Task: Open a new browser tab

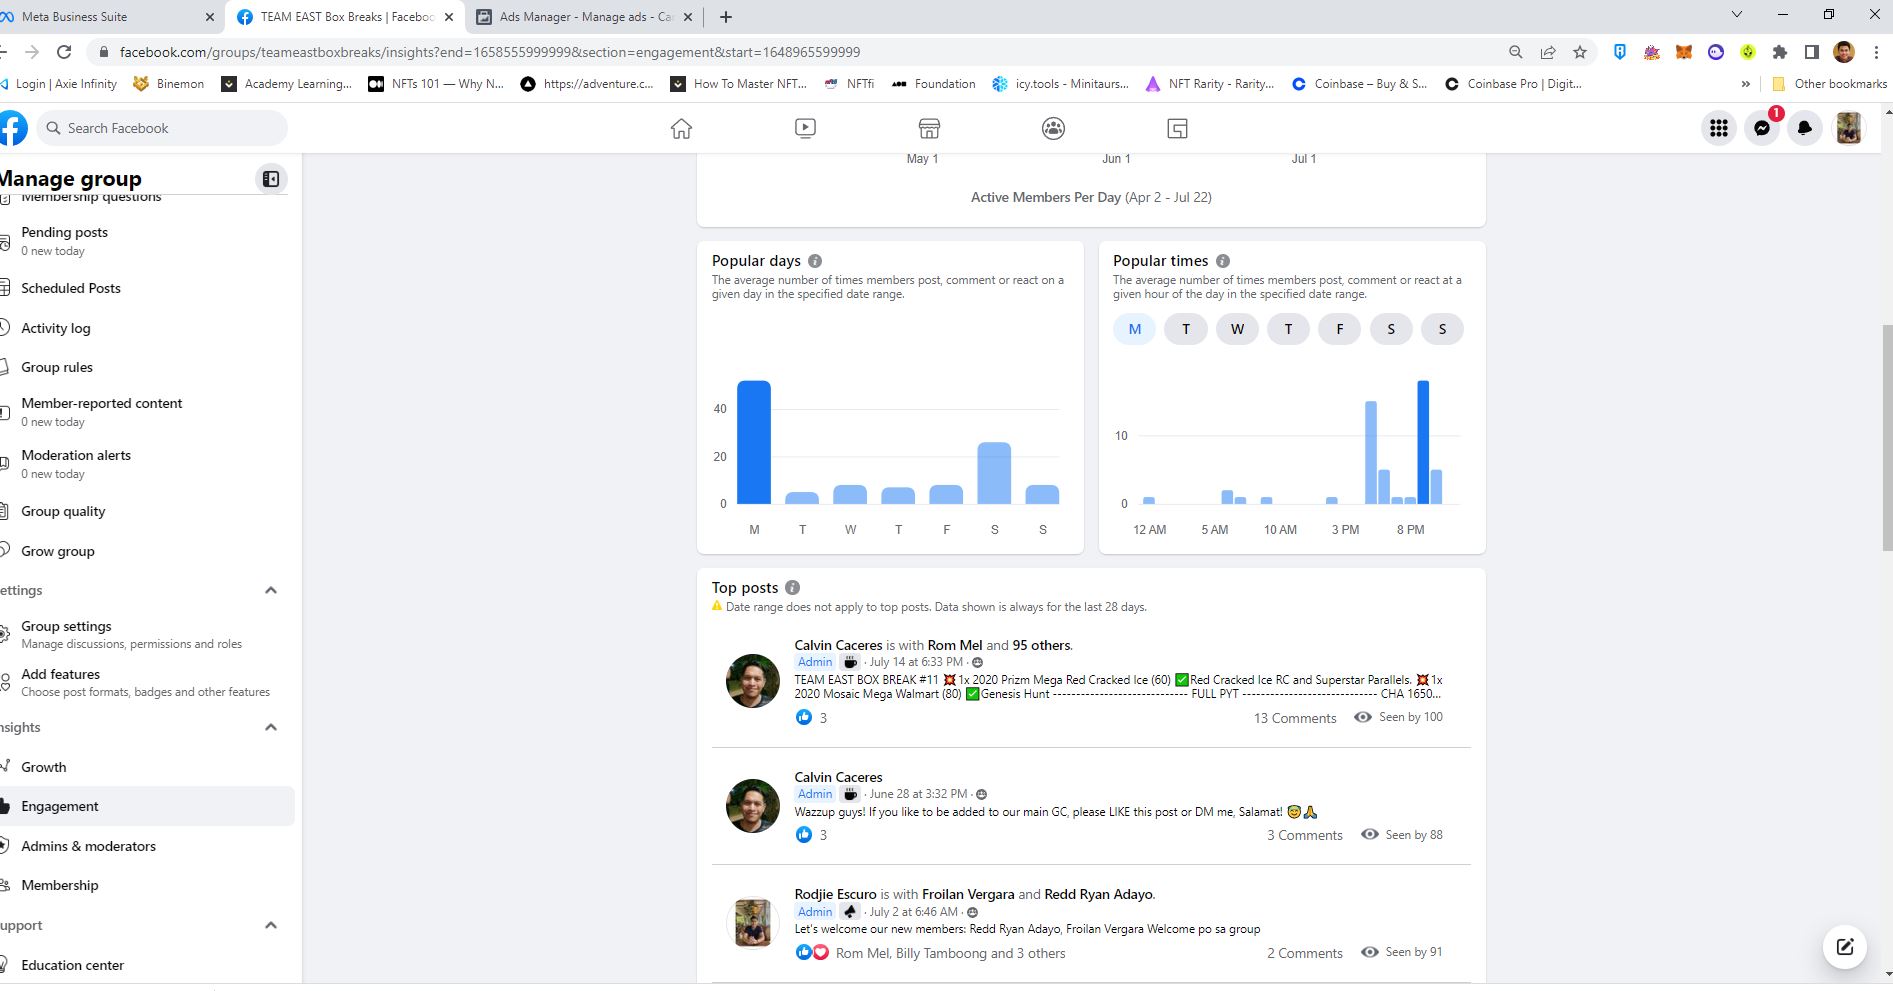Action: 726,17
